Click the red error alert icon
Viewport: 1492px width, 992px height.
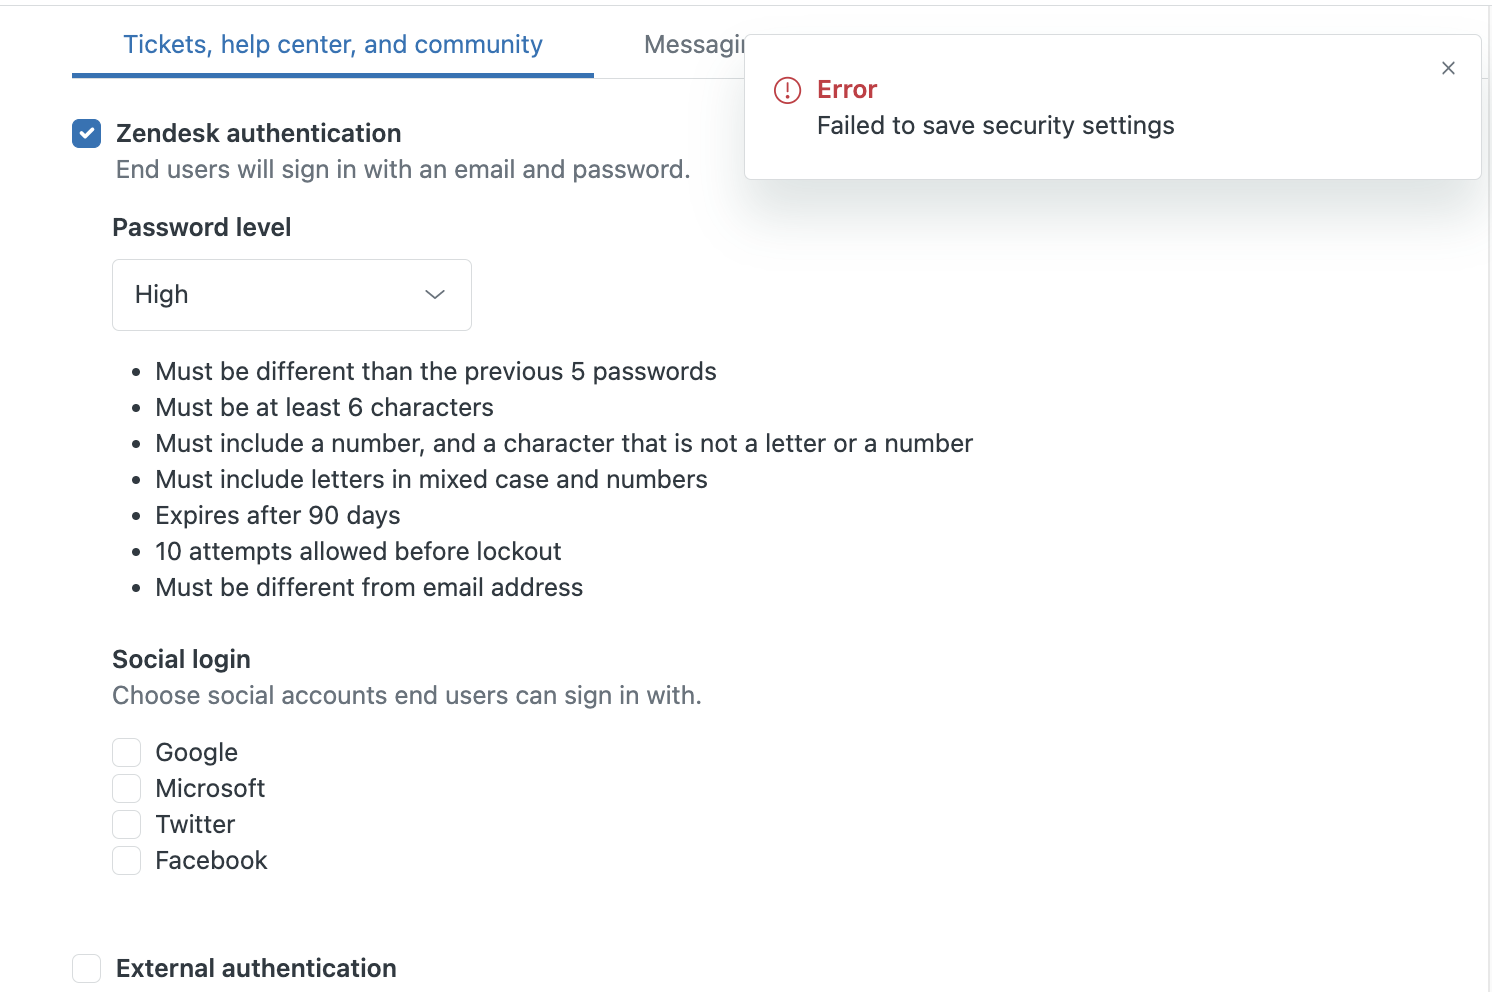788,90
